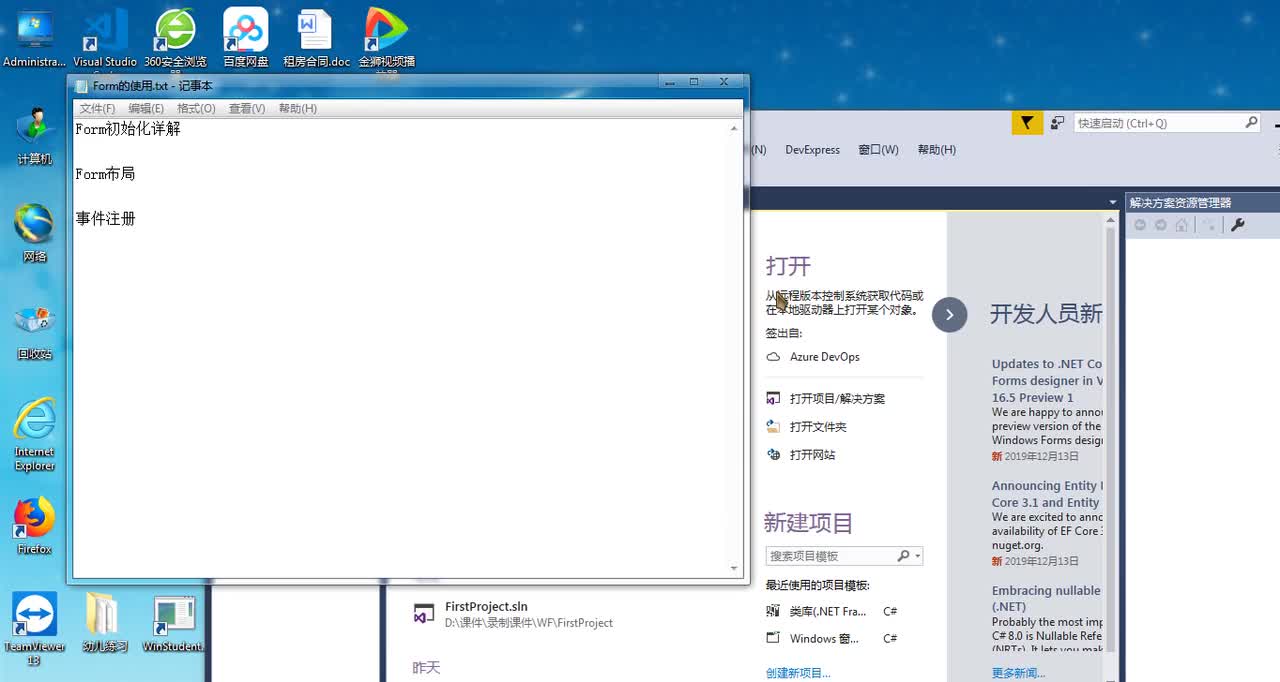Viewport: 1280px width, 682px height.
Task: Click the open project/solution icon
Action: point(773,398)
